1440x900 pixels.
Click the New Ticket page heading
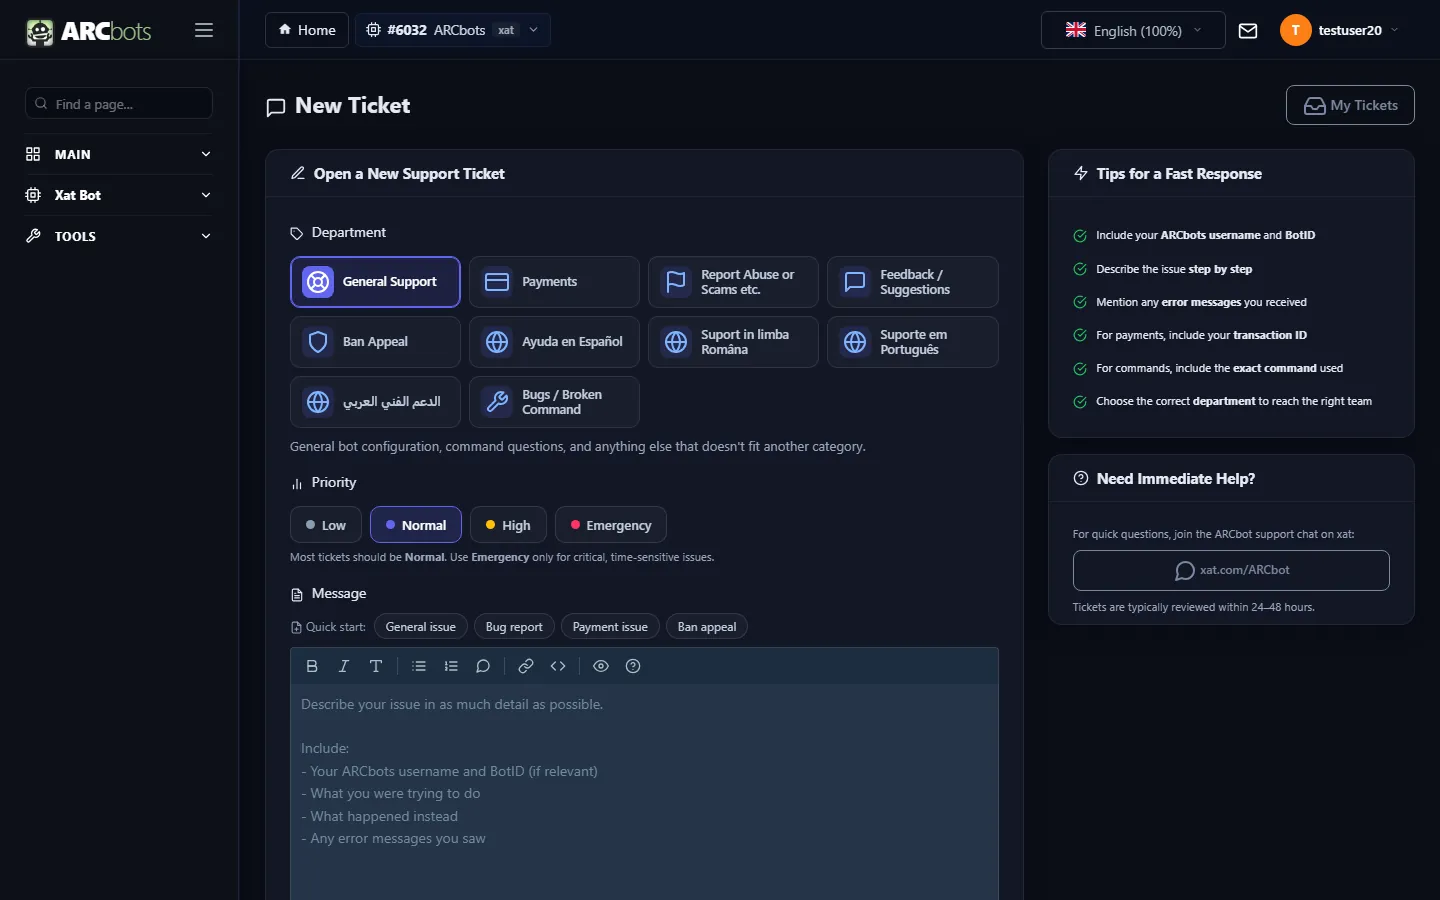click(x=352, y=106)
